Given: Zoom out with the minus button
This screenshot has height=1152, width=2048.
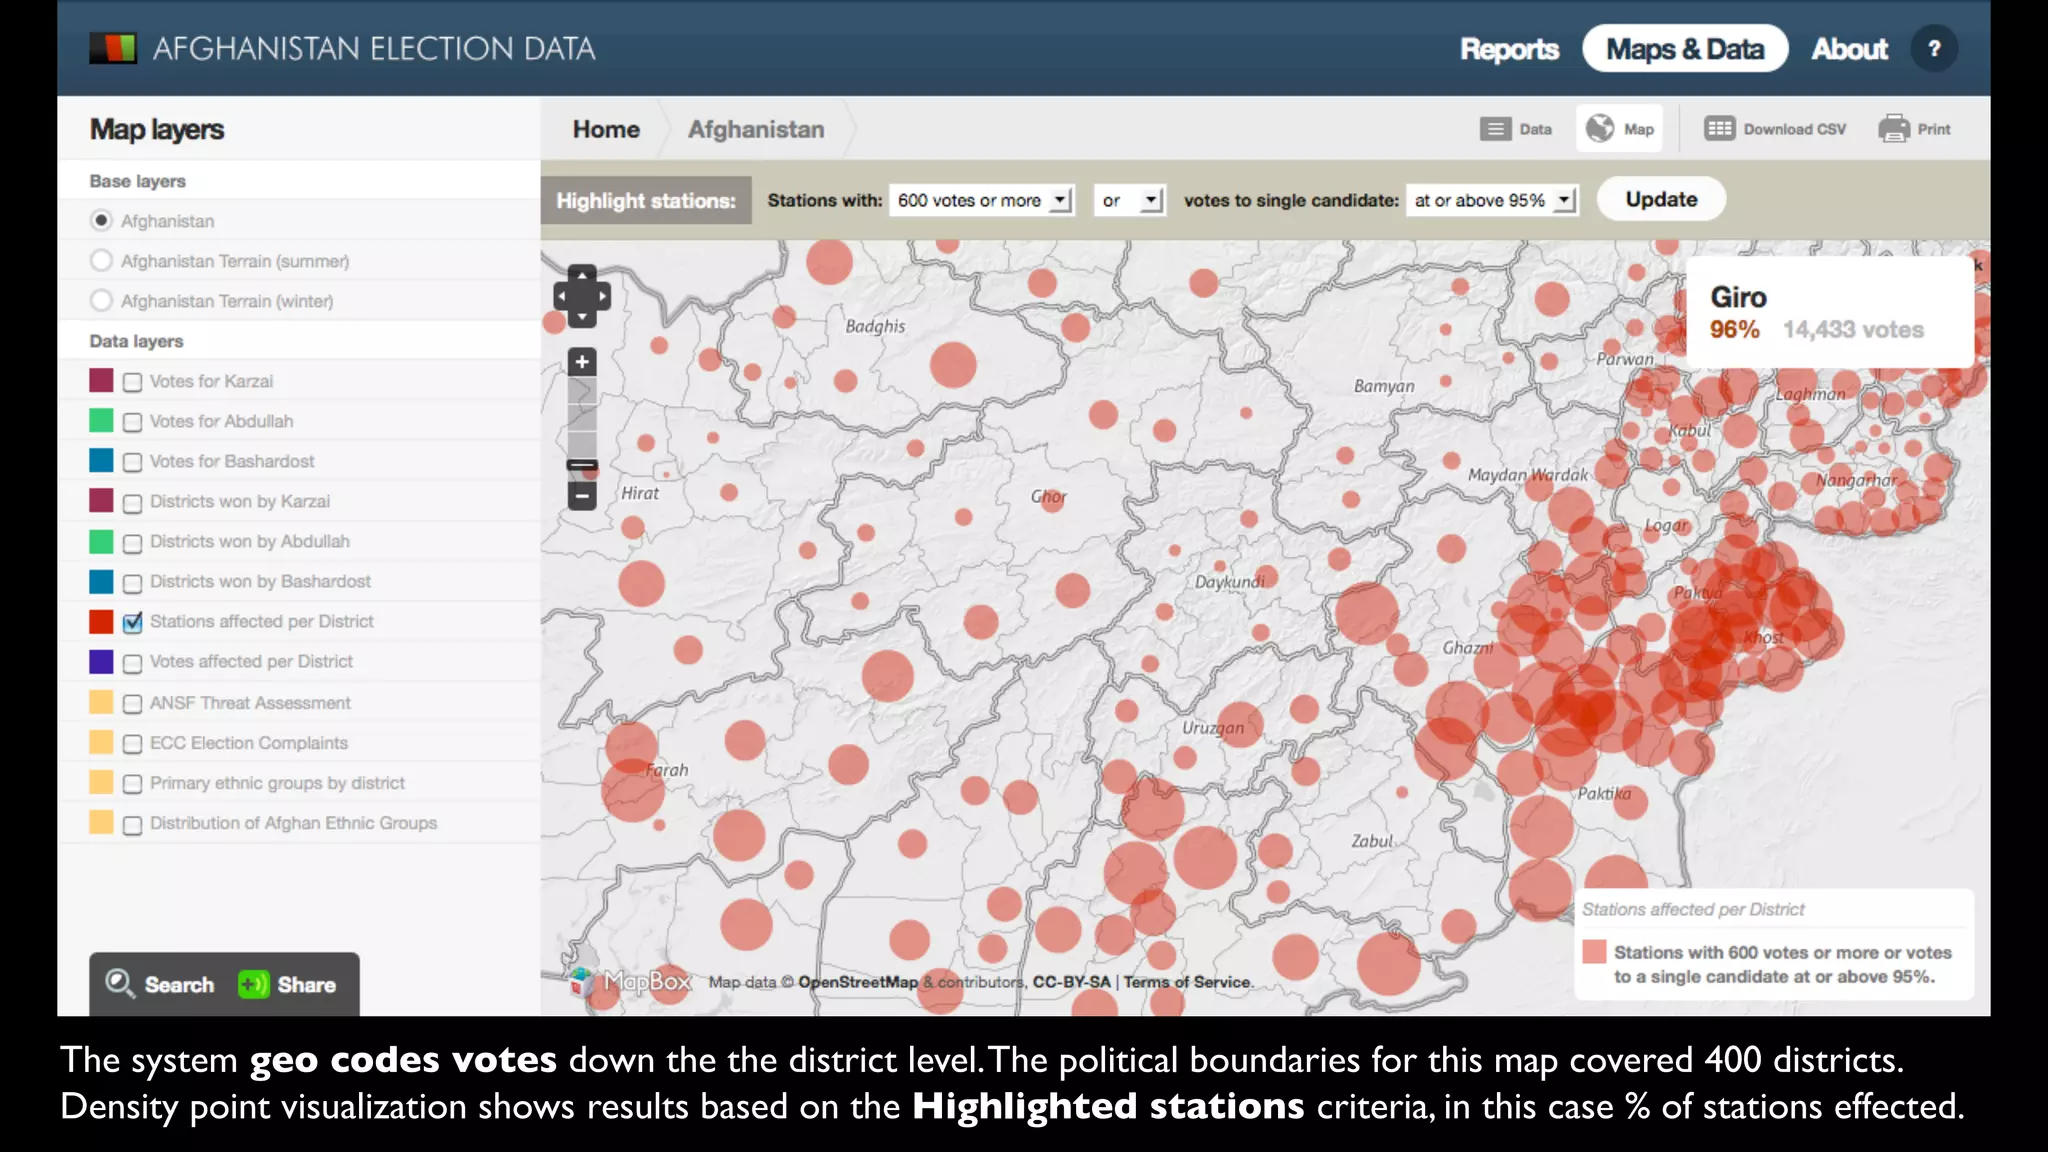Looking at the screenshot, I should pos(582,496).
